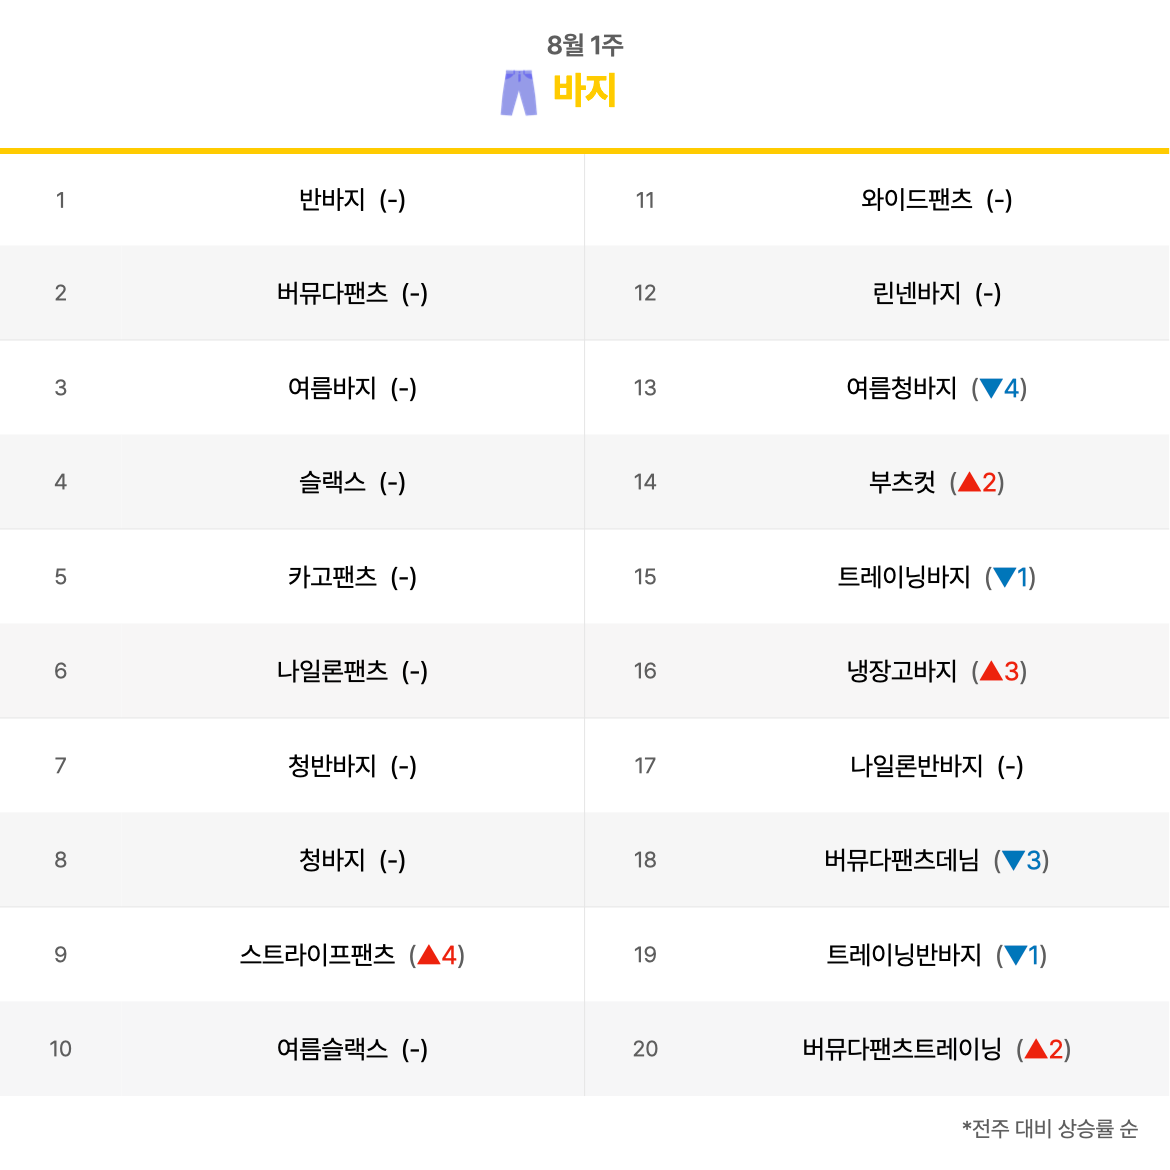The width and height of the screenshot is (1170, 1170).
Task: Click red up arrow beside 냉장고바지
Action: [991, 671]
